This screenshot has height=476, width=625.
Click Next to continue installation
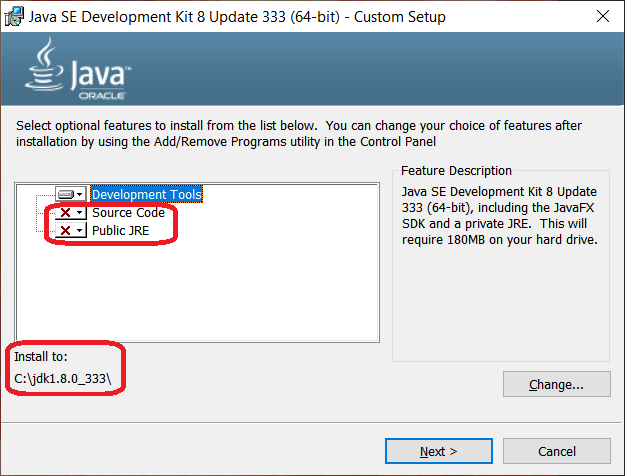click(x=438, y=451)
